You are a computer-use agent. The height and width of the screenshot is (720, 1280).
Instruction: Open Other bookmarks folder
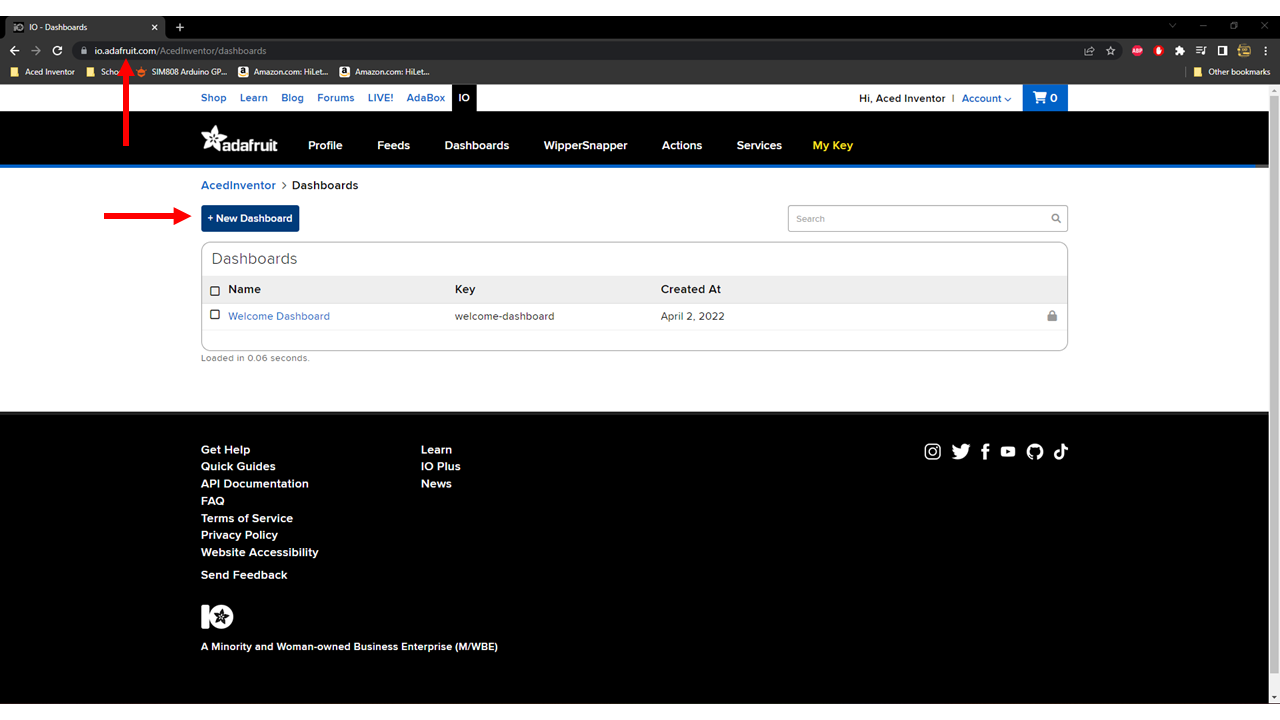tap(1231, 72)
